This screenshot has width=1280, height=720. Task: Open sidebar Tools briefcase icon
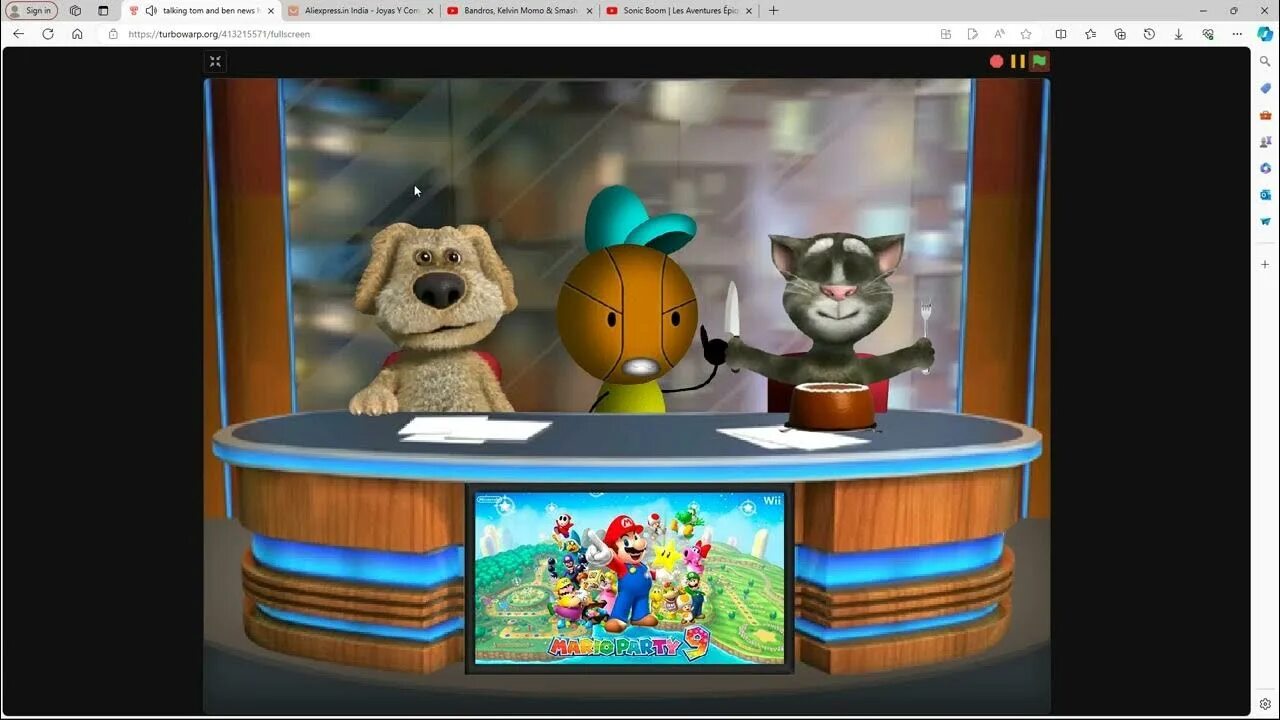1265,115
